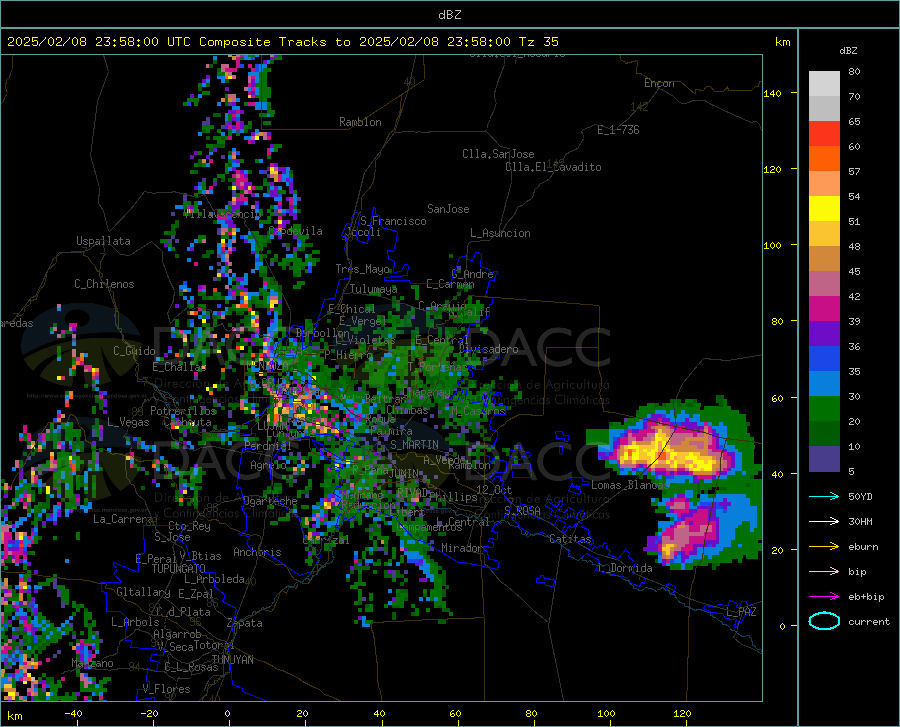
Task: Click the Ramblon label near the top
Action: 360,122
